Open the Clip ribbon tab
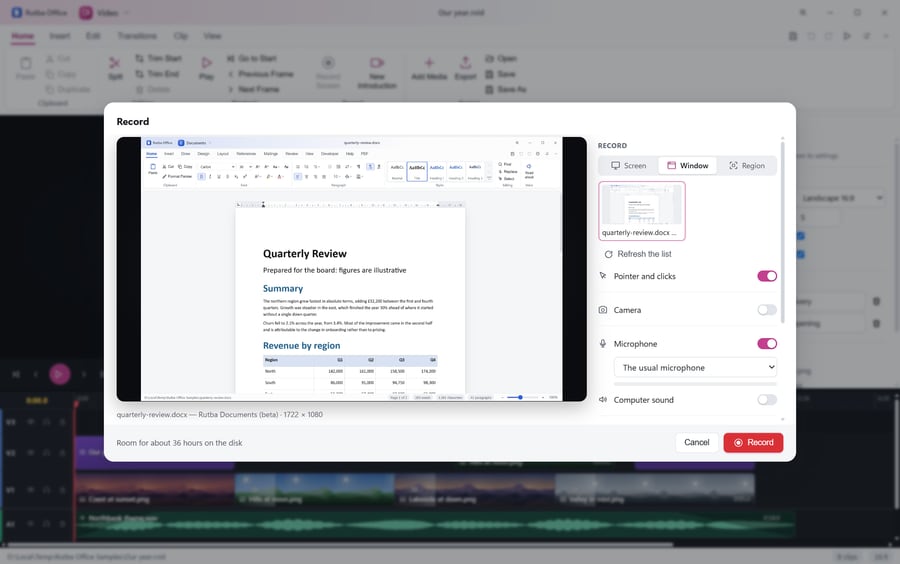Screen dimensions: 900x564 181,36
